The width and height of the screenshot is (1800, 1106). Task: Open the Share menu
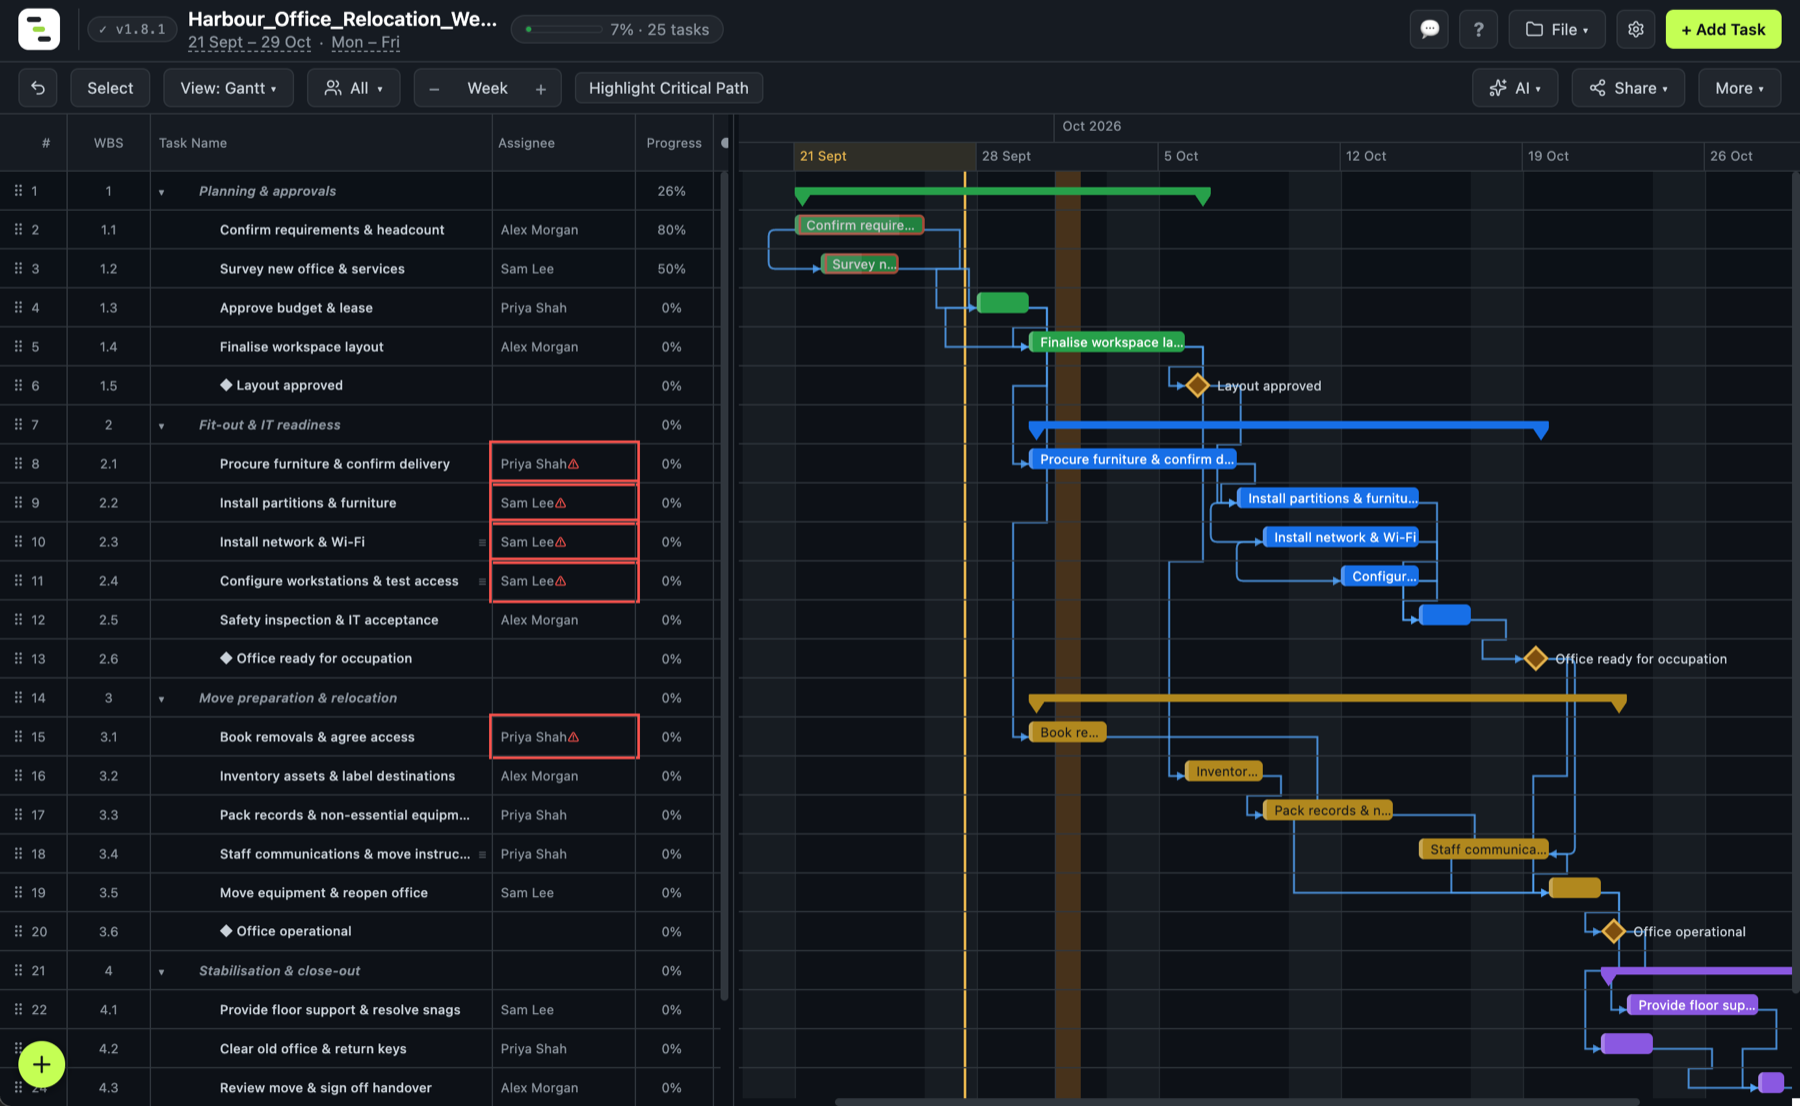click(x=1628, y=88)
